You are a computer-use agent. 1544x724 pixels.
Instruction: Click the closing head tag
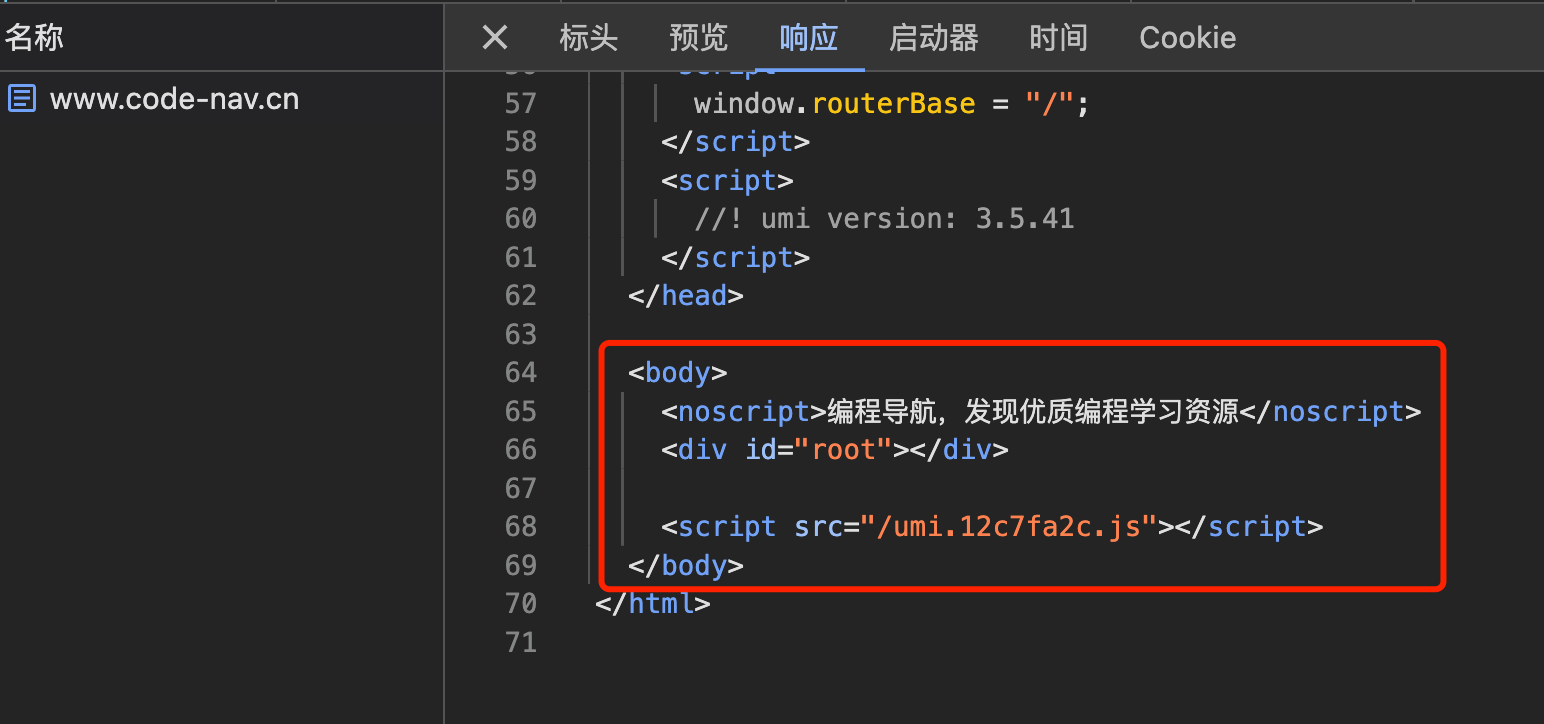pyautogui.click(x=685, y=296)
